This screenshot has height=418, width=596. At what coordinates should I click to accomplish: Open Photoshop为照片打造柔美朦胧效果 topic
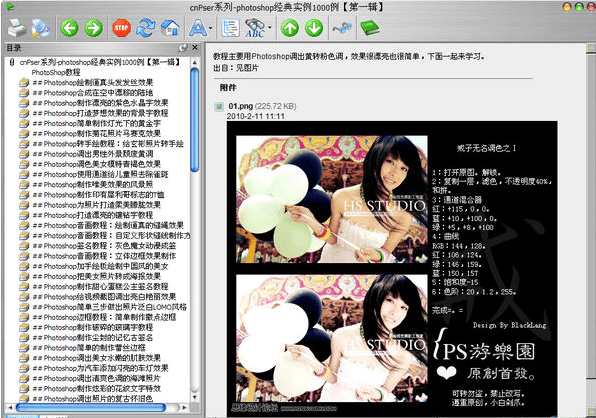(x=97, y=205)
